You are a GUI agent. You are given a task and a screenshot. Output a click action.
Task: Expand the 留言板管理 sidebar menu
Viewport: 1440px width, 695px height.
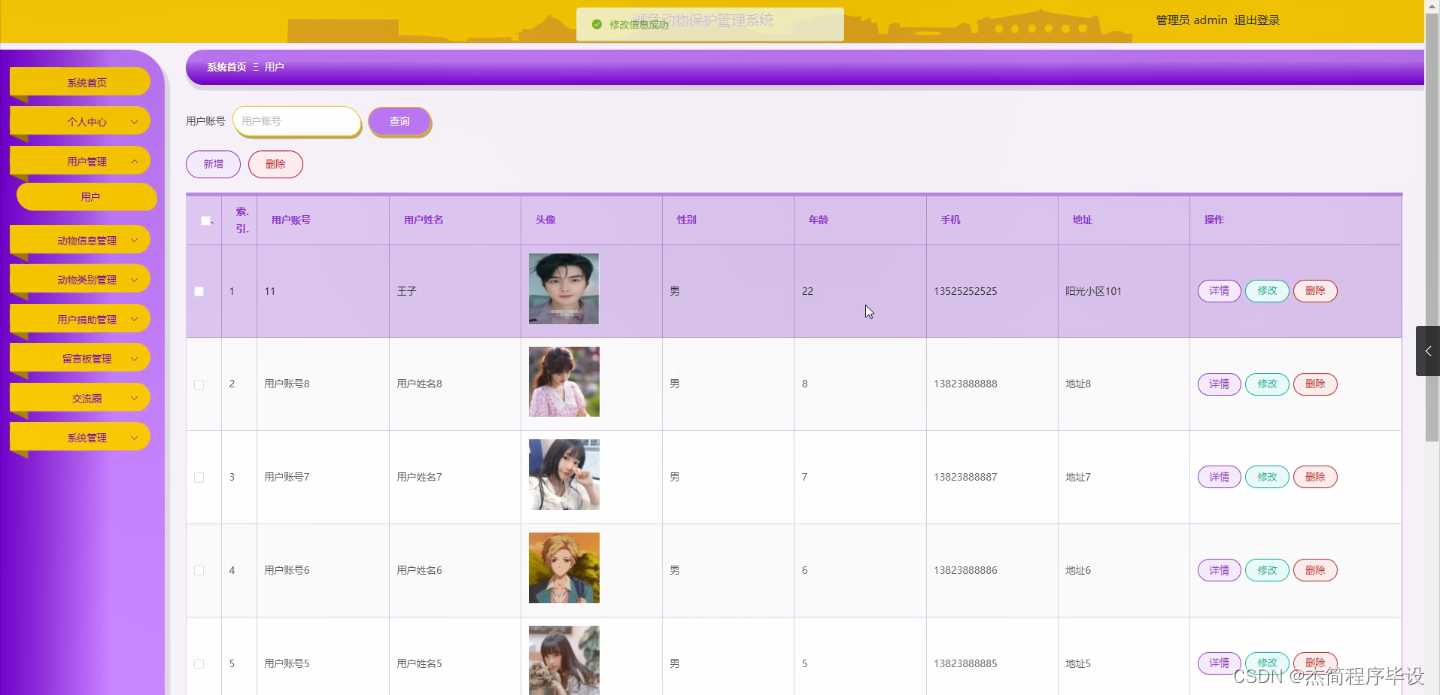(80, 358)
